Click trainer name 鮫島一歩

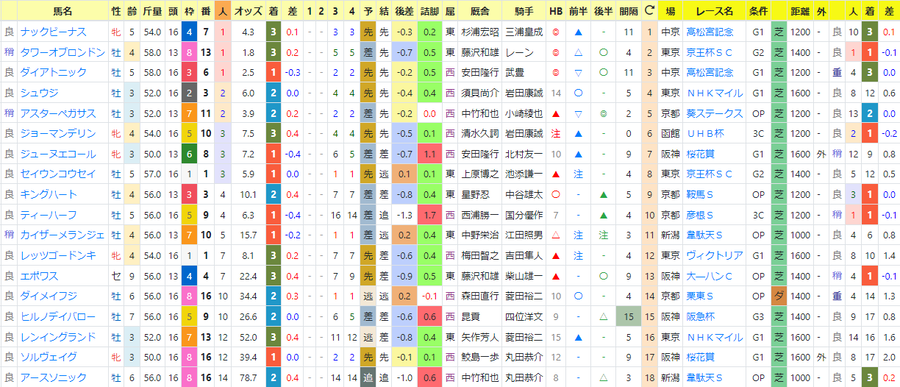479,357
